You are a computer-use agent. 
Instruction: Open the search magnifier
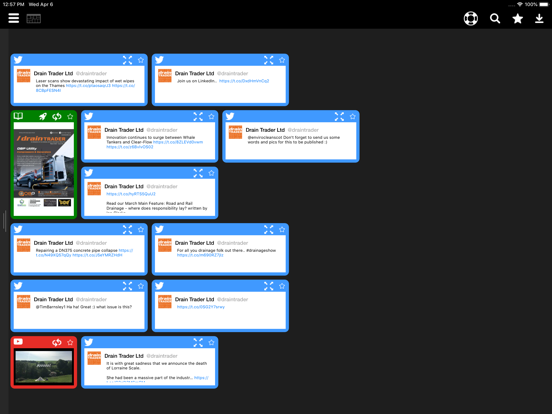[x=495, y=18]
